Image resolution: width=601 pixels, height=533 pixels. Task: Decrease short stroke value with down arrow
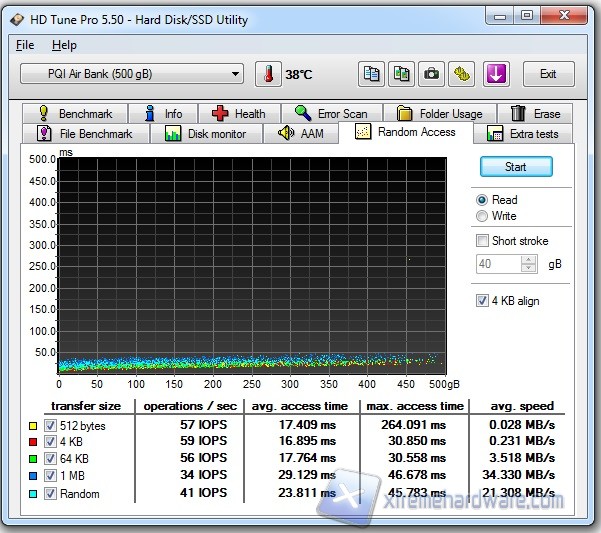(x=529, y=269)
